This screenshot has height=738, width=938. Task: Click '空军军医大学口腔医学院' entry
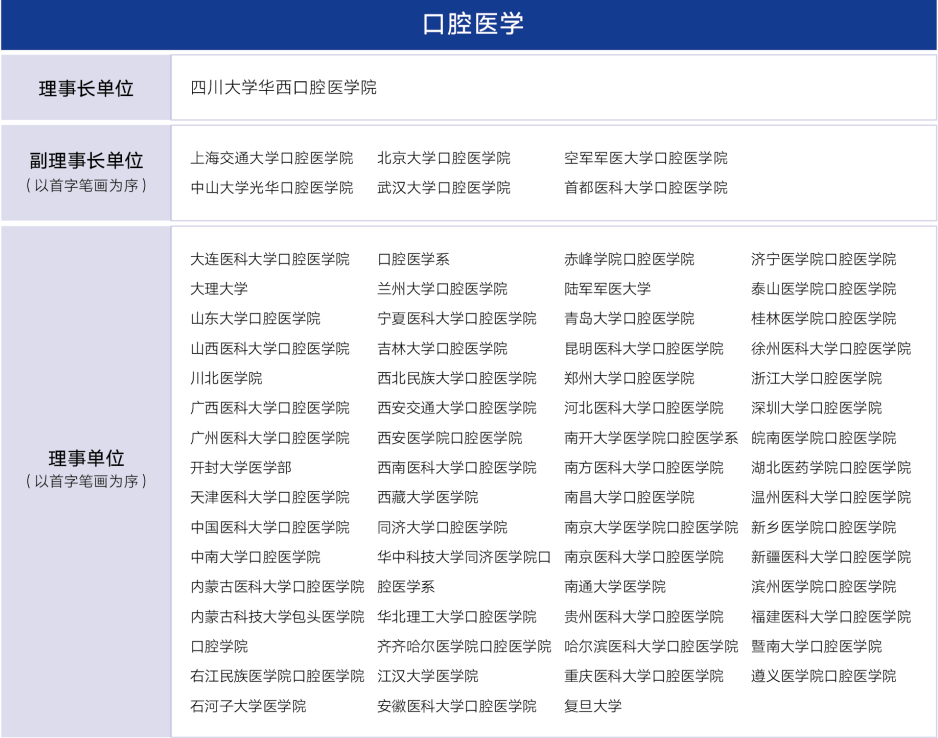(x=646, y=158)
